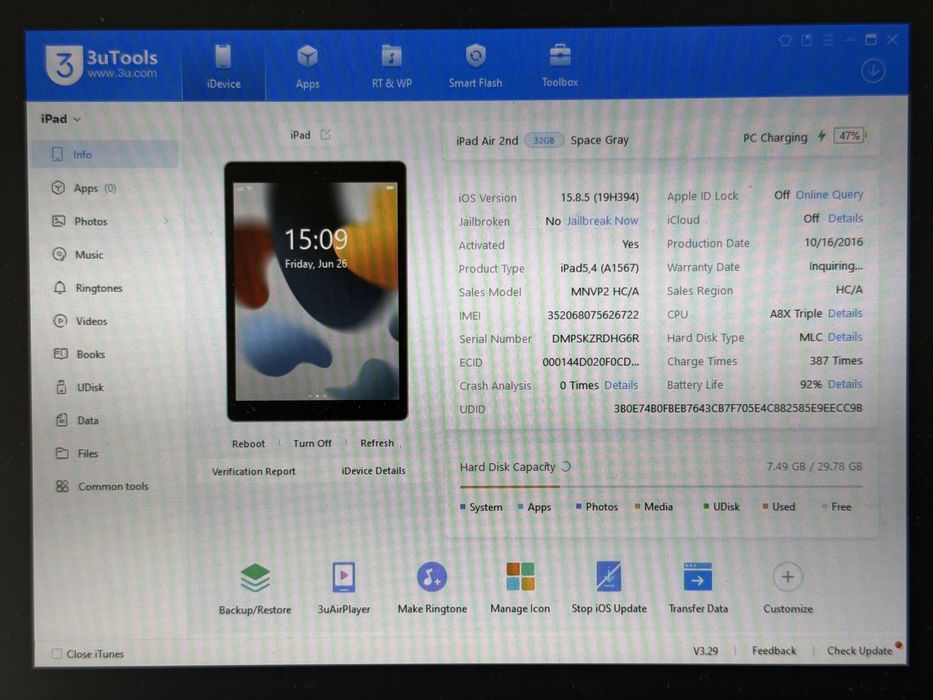Switch to RT & WP tab
Image resolution: width=933 pixels, height=700 pixels.
coord(392,67)
